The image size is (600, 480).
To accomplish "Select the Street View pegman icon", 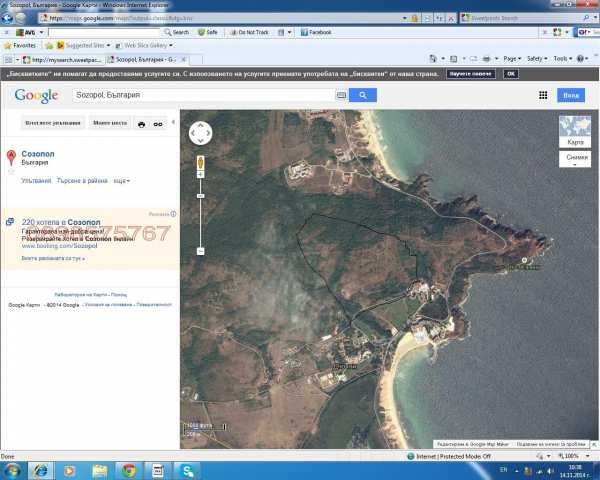I will coord(200,163).
